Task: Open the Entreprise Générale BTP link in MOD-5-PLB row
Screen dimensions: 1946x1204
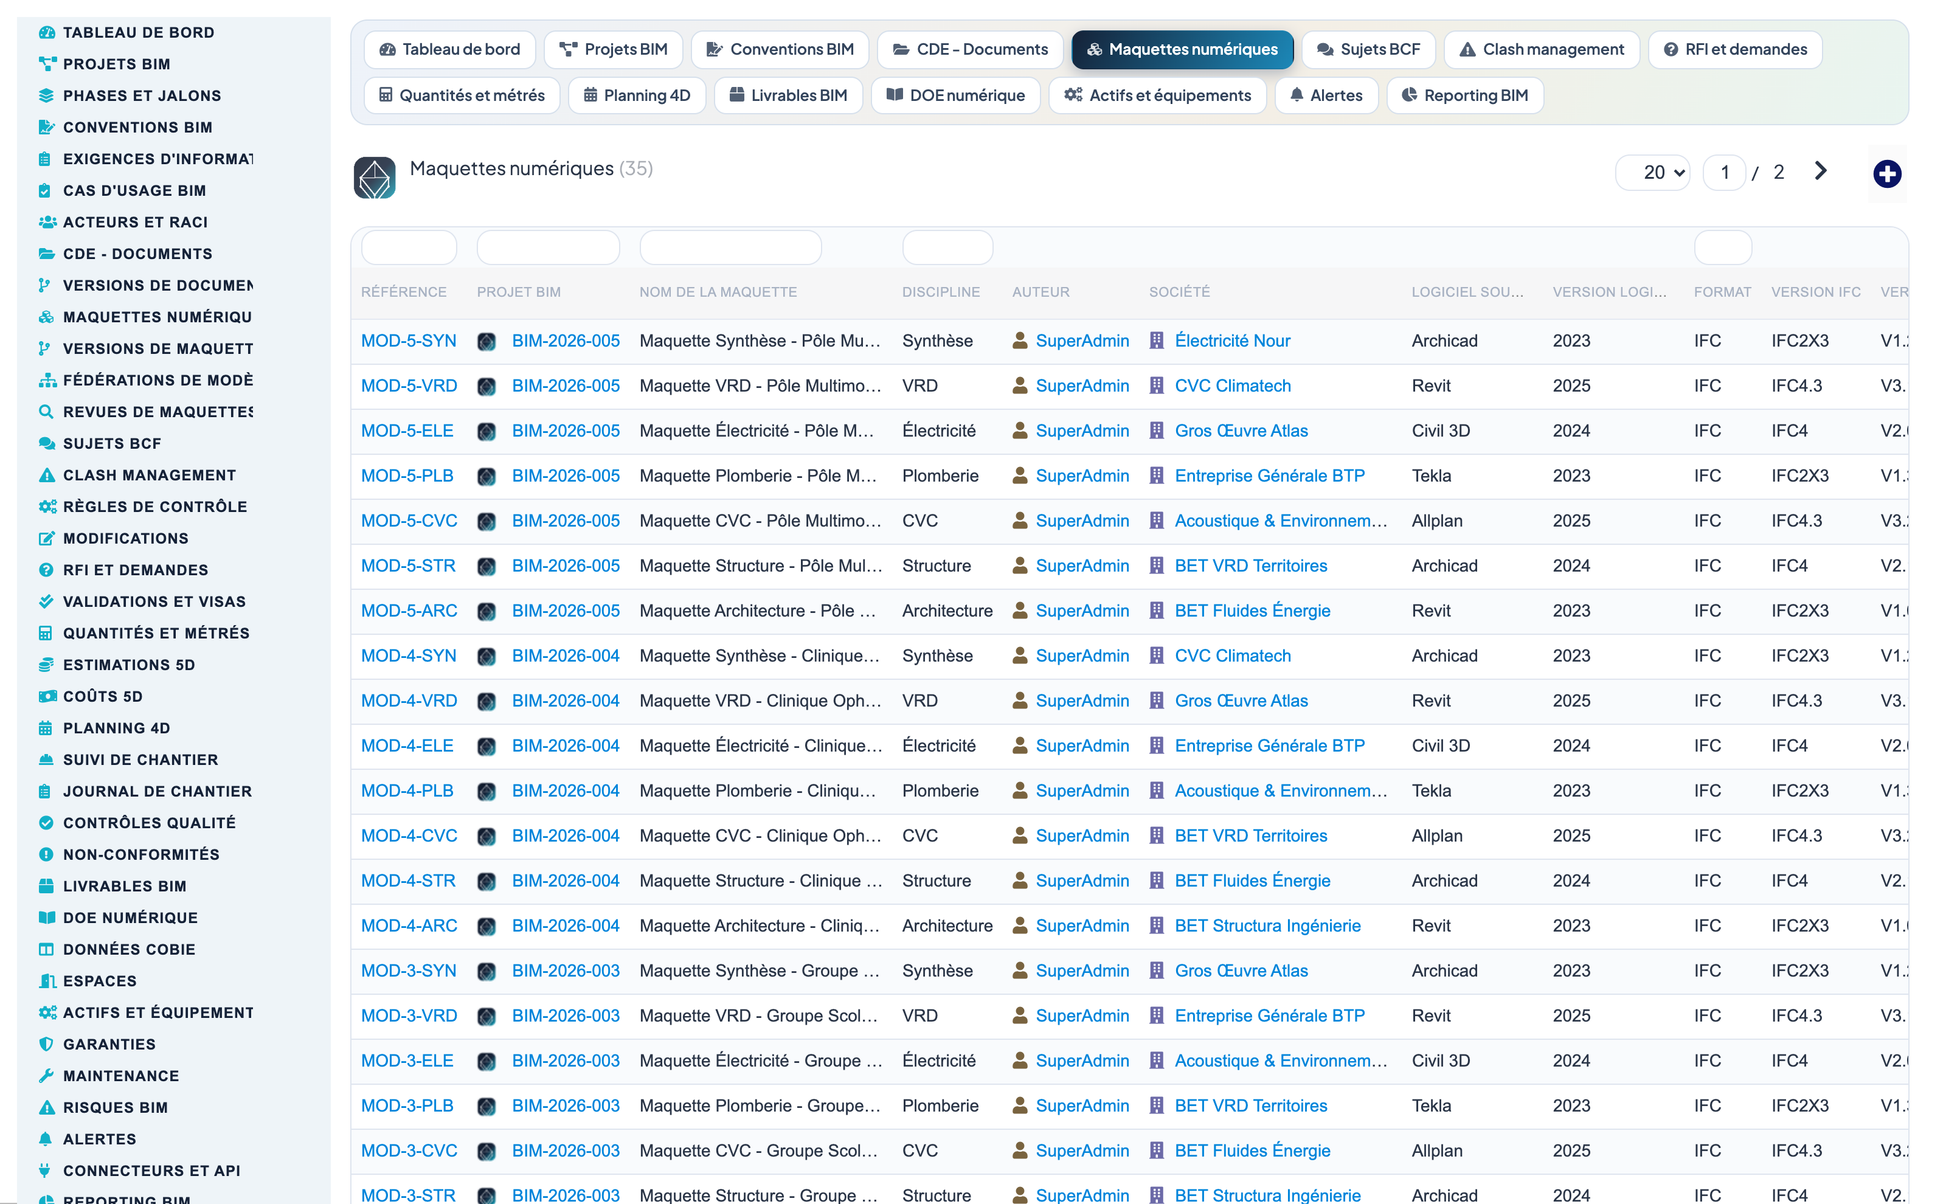Action: click(1269, 476)
